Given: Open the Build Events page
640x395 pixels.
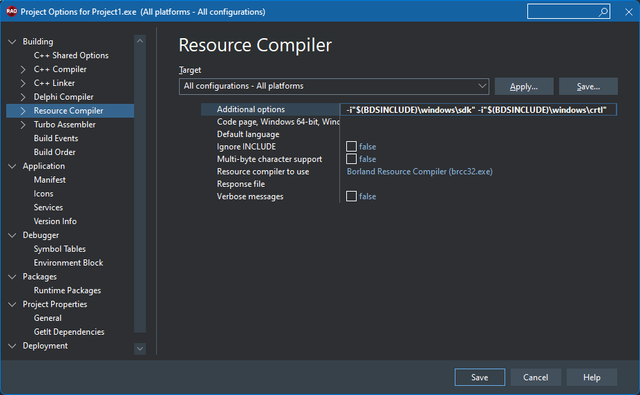Looking at the screenshot, I should coord(56,138).
